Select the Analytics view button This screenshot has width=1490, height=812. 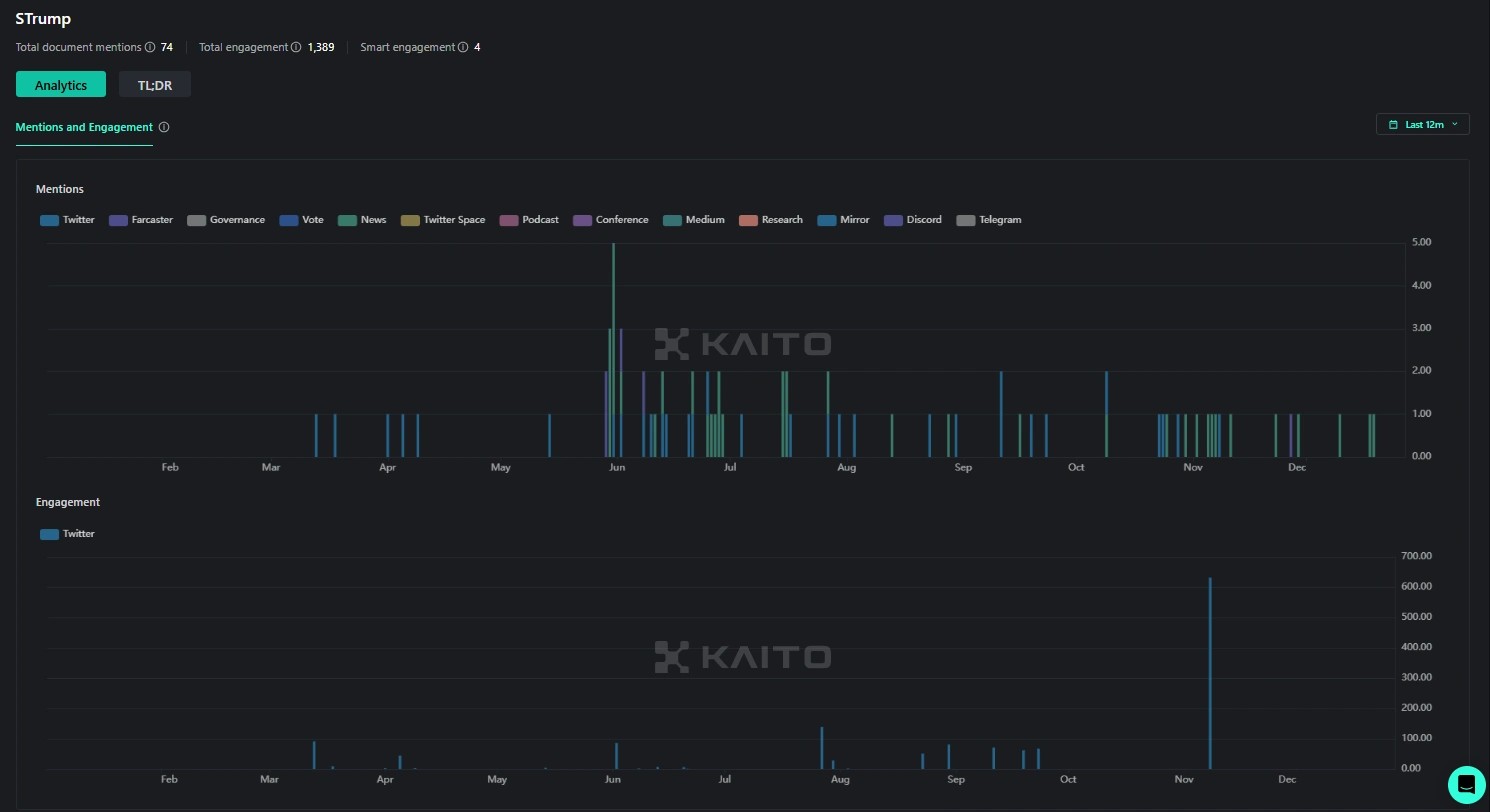pos(61,85)
